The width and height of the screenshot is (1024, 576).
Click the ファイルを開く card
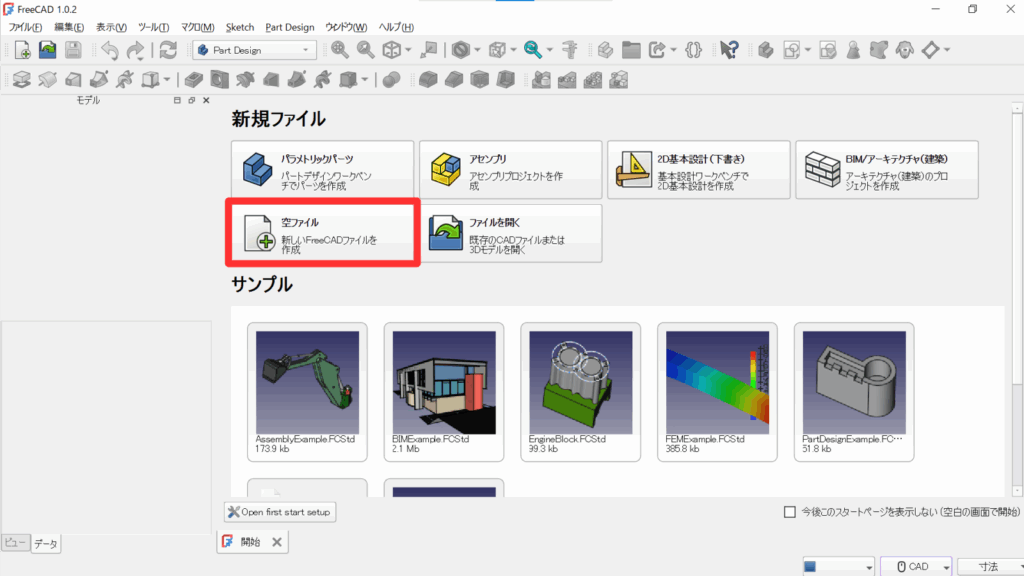click(x=510, y=234)
